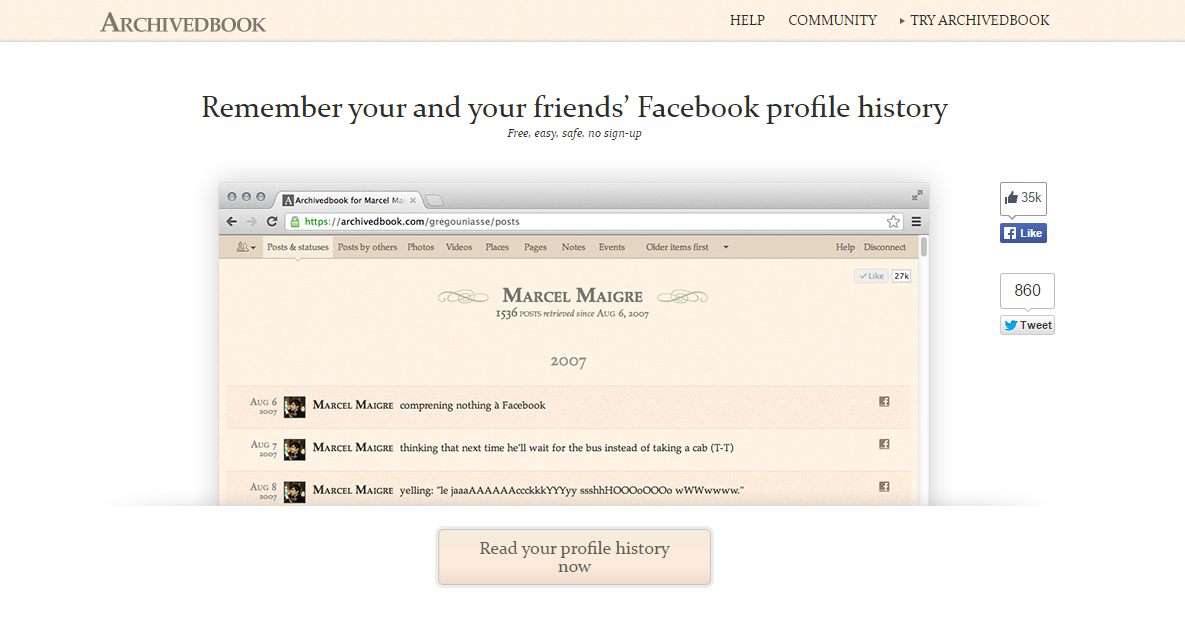Click the 2007 year heading
Screen dimensions: 1185x636
(x=568, y=362)
